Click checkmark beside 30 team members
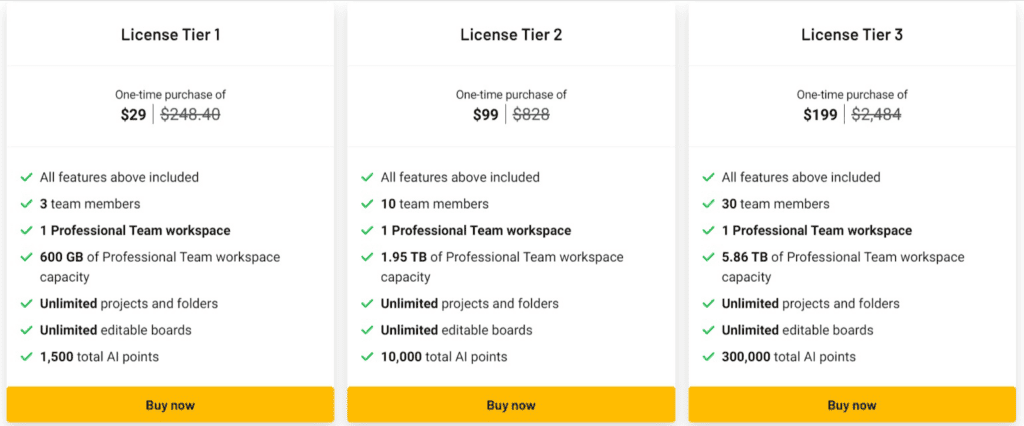The height and width of the screenshot is (426, 1024). pyautogui.click(x=709, y=204)
